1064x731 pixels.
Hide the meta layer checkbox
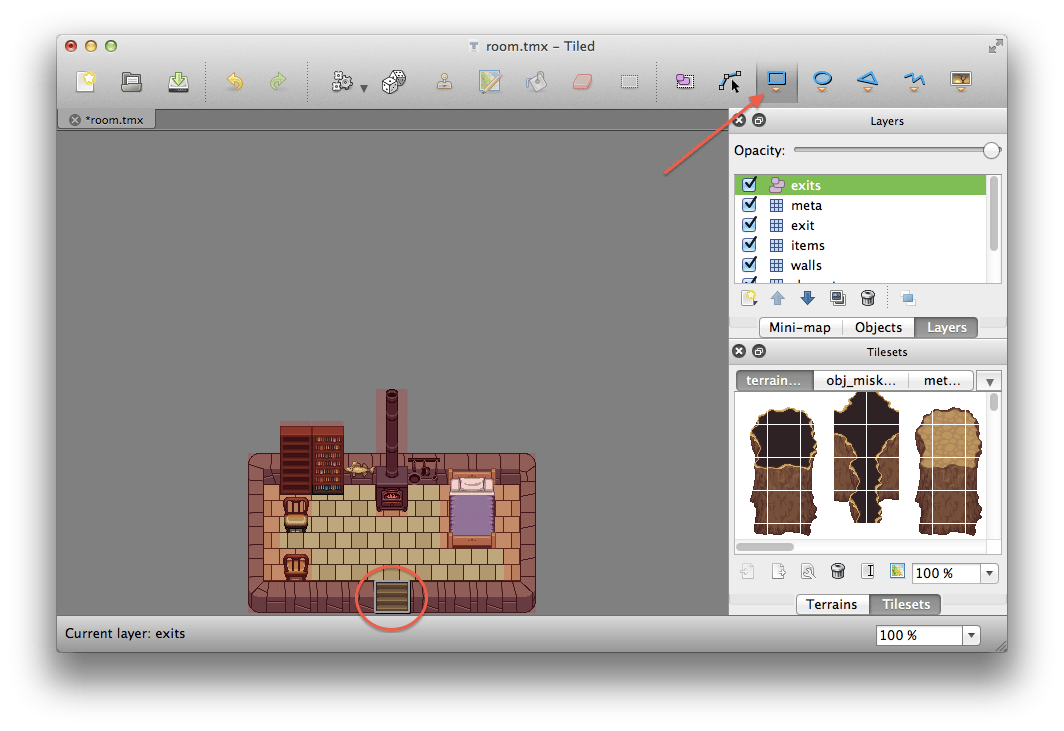[x=749, y=205]
